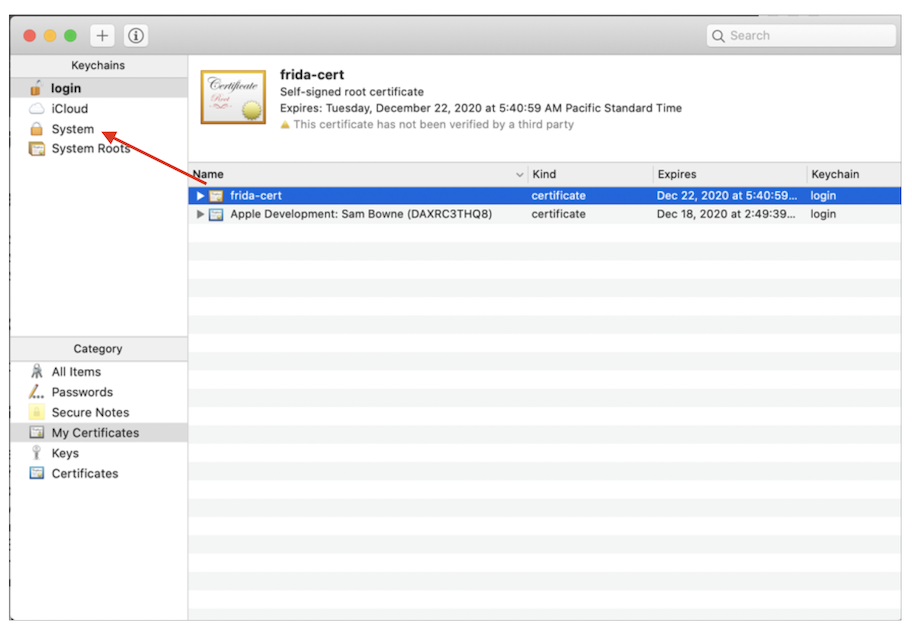
Task: Click the search magnifier icon
Action: click(x=718, y=36)
